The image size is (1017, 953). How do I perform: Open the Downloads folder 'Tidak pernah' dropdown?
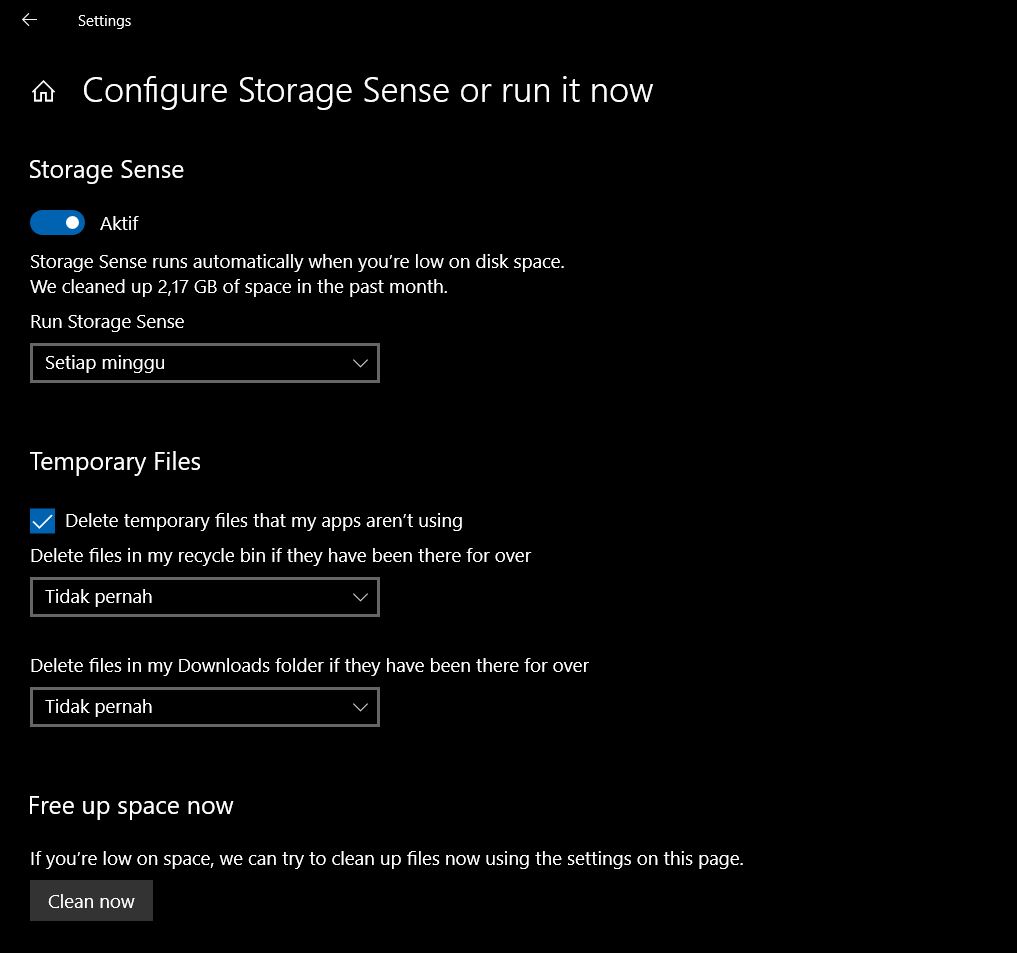[x=205, y=707]
